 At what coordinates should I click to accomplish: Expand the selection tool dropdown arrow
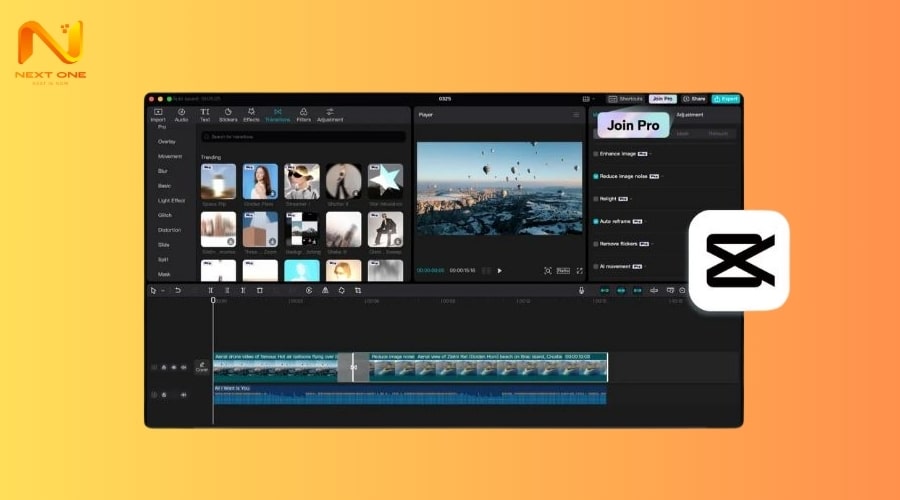point(163,290)
